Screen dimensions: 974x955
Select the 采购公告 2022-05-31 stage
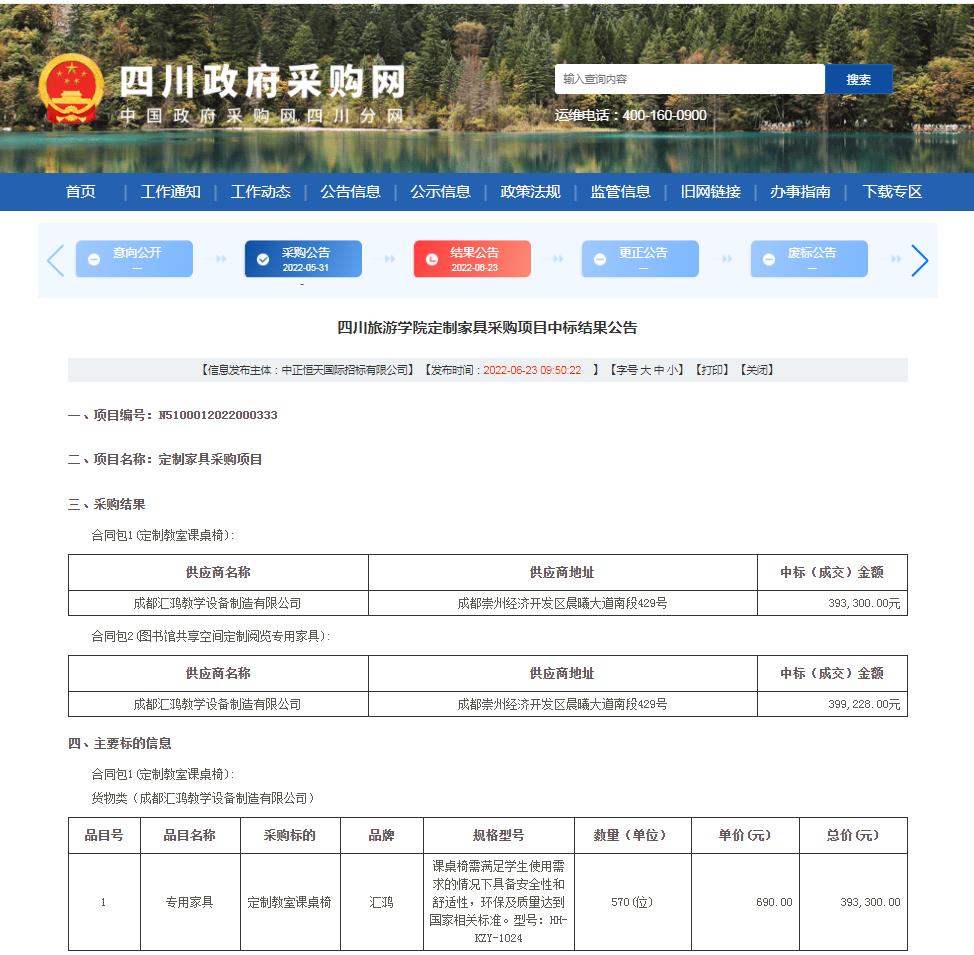(x=303, y=258)
